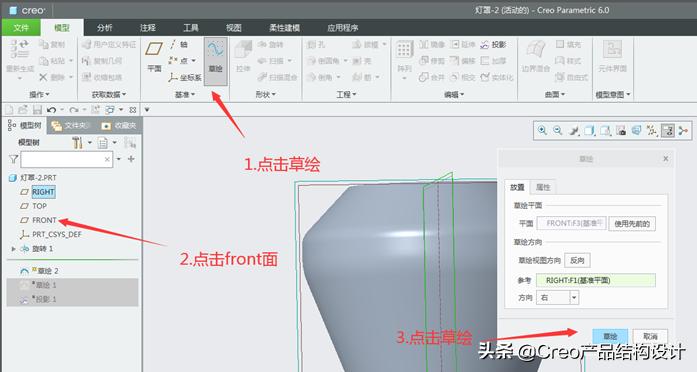
Task: Click the plus icon beside tree search box
Action: coord(131,159)
